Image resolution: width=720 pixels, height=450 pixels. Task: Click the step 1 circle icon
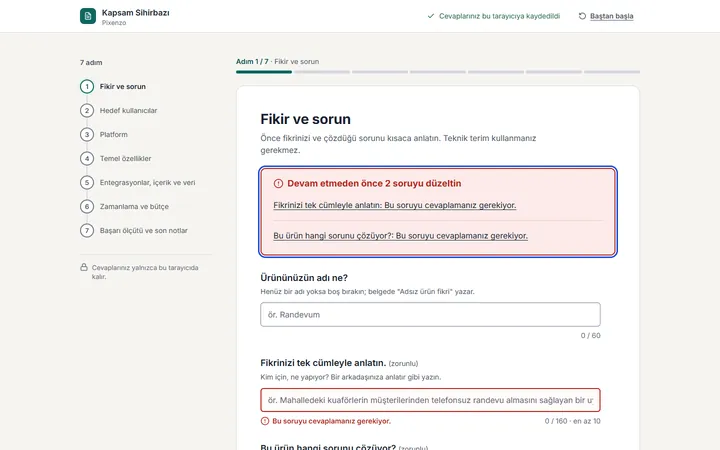[87, 86]
